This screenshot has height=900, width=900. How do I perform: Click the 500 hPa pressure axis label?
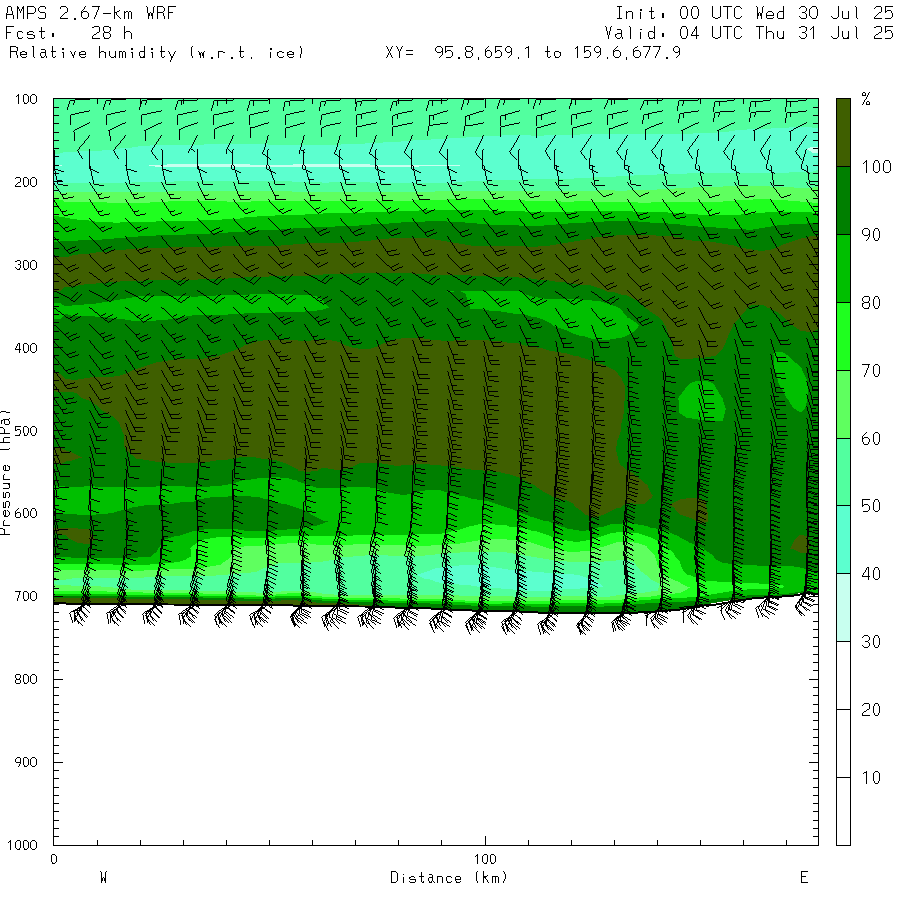pyautogui.click(x=26, y=431)
